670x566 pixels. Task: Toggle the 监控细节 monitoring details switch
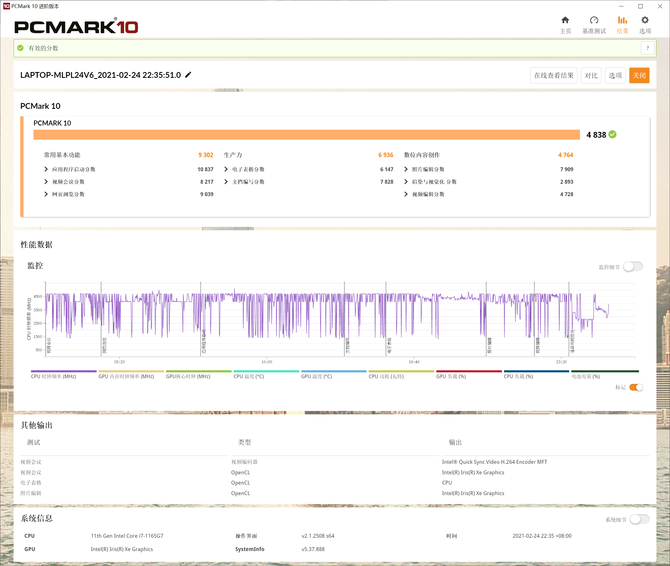tap(633, 267)
